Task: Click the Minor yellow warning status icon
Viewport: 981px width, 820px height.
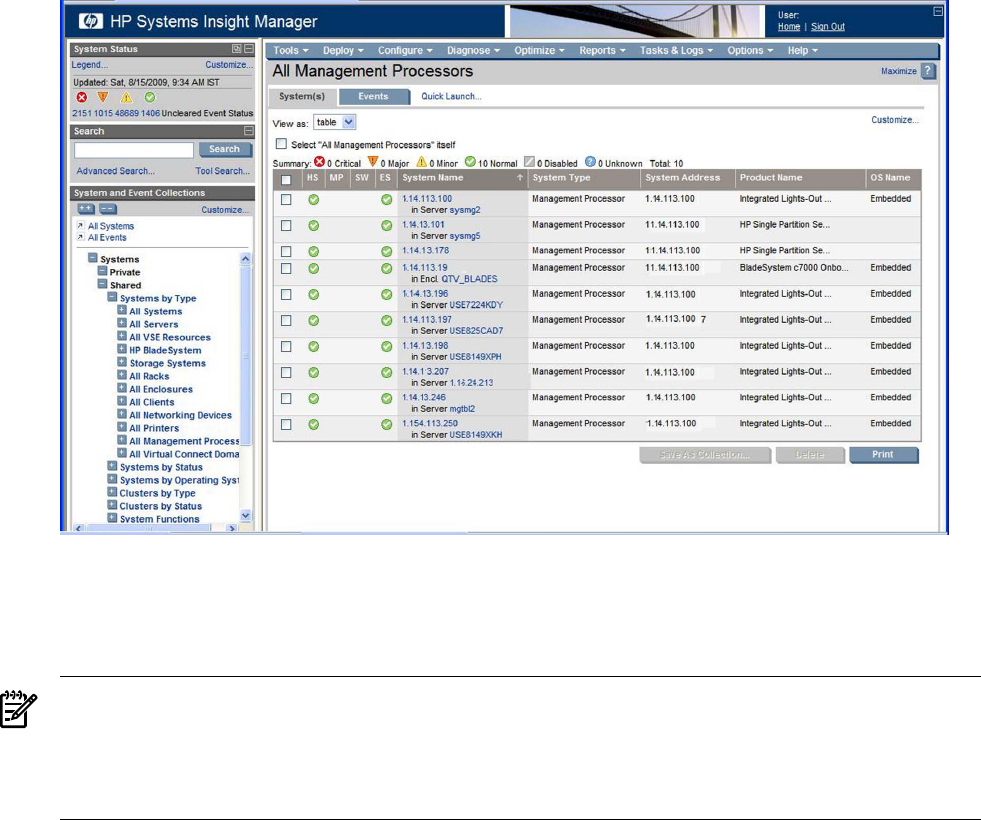Action: tap(126, 98)
